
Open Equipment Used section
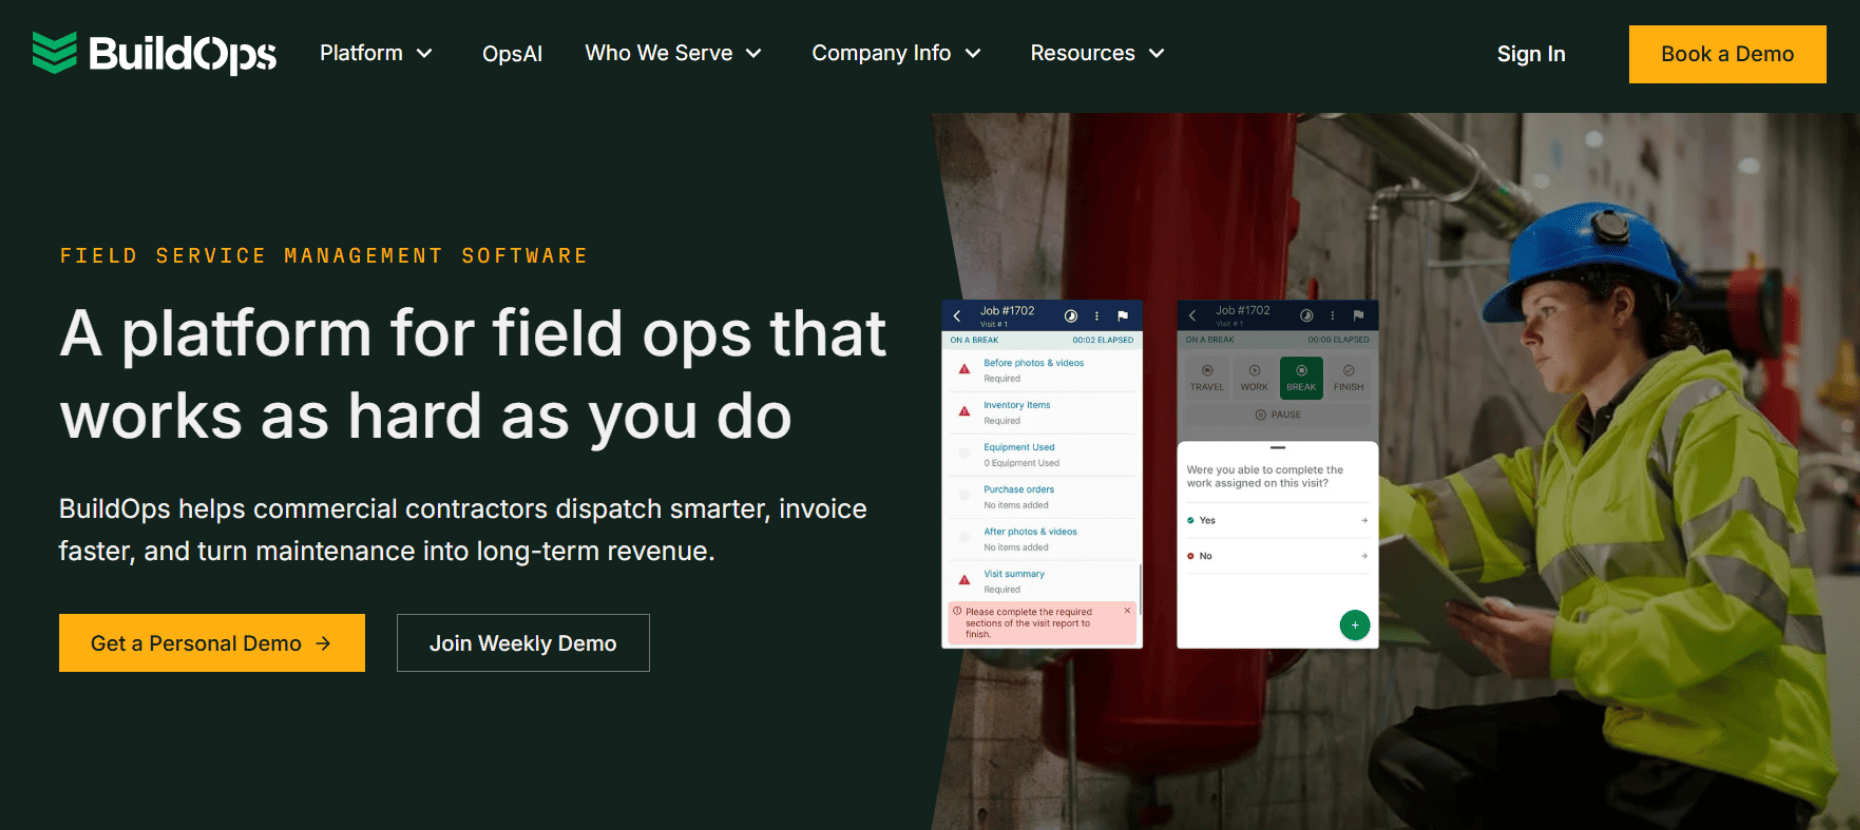pyautogui.click(x=1041, y=455)
